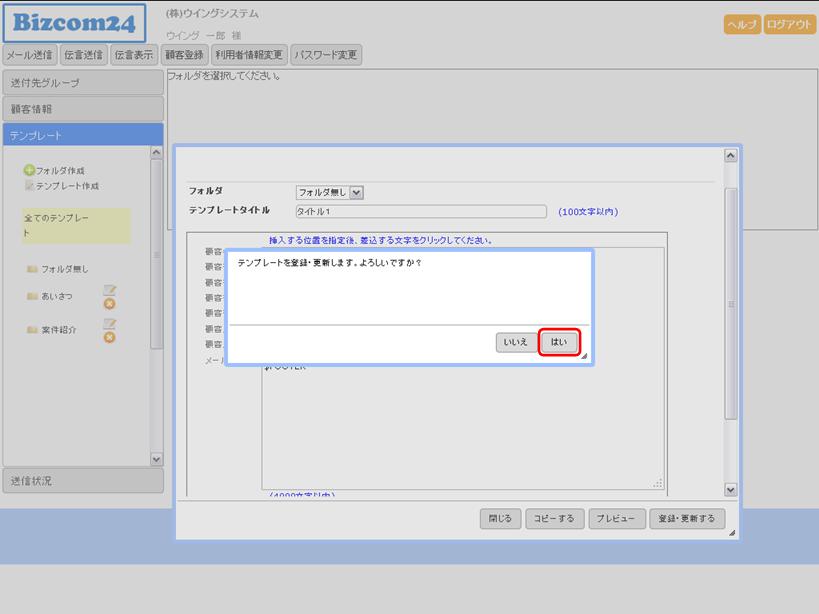Open the 顧客登録 menu tab
This screenshot has width=819, height=614.
coord(184,55)
